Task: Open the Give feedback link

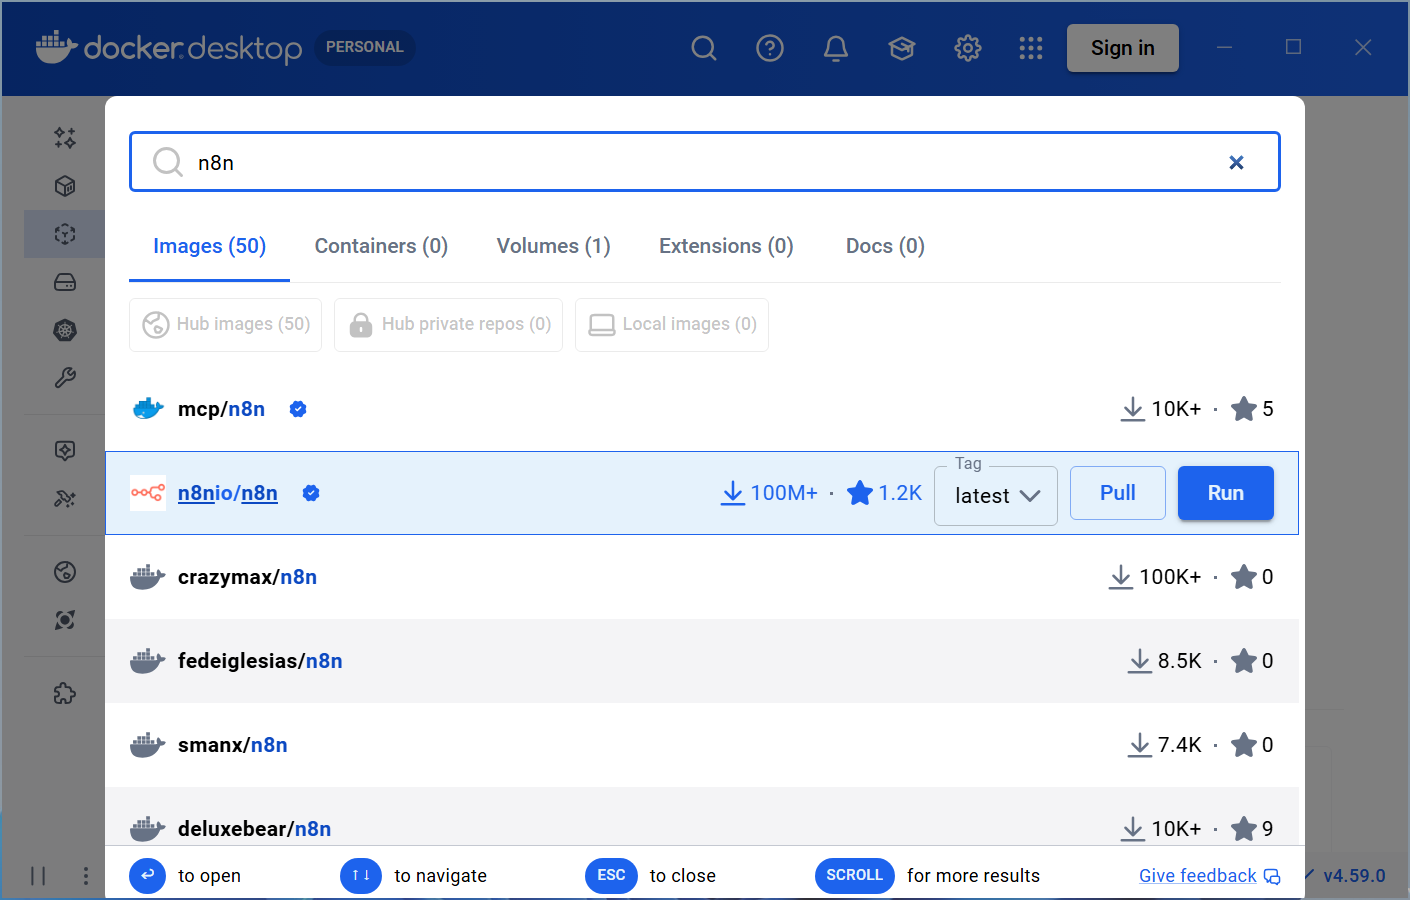Action: [1197, 875]
